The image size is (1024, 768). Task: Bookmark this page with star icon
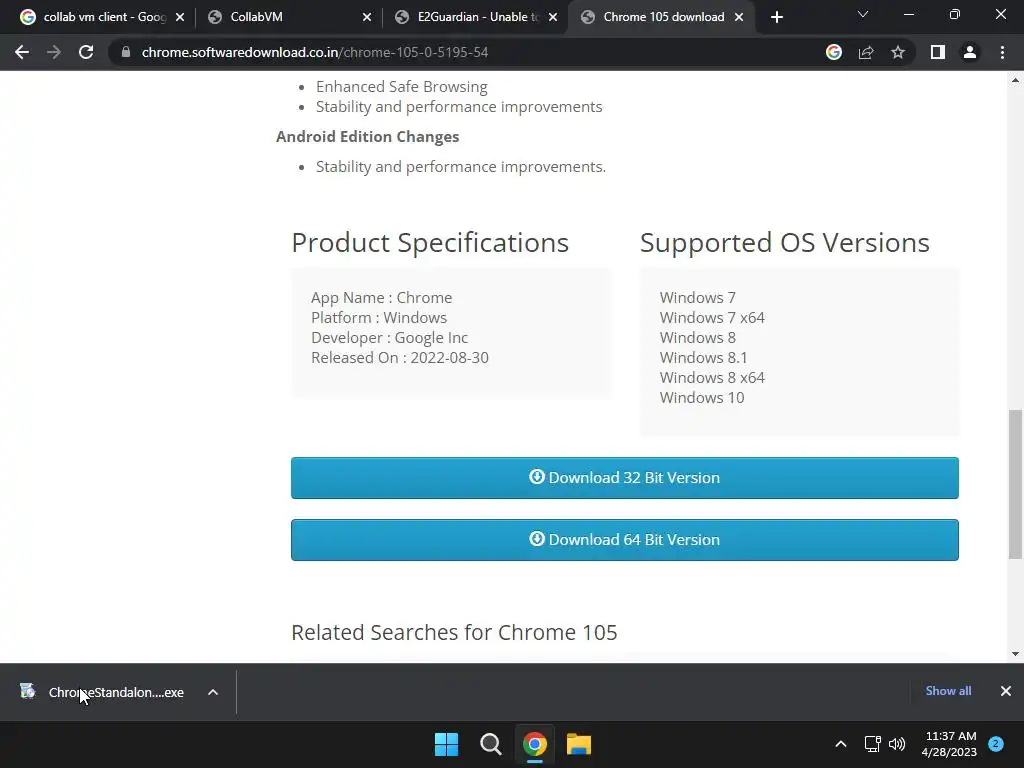[x=898, y=52]
